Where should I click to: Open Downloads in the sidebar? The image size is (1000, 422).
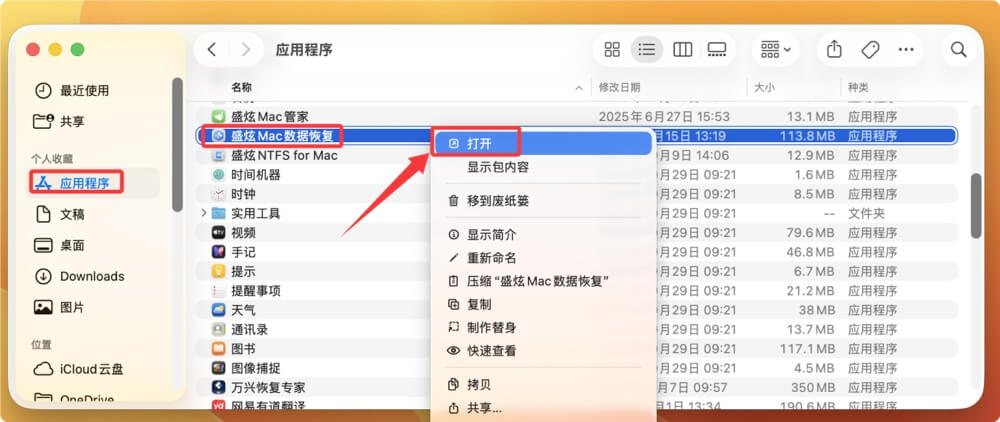(78, 276)
